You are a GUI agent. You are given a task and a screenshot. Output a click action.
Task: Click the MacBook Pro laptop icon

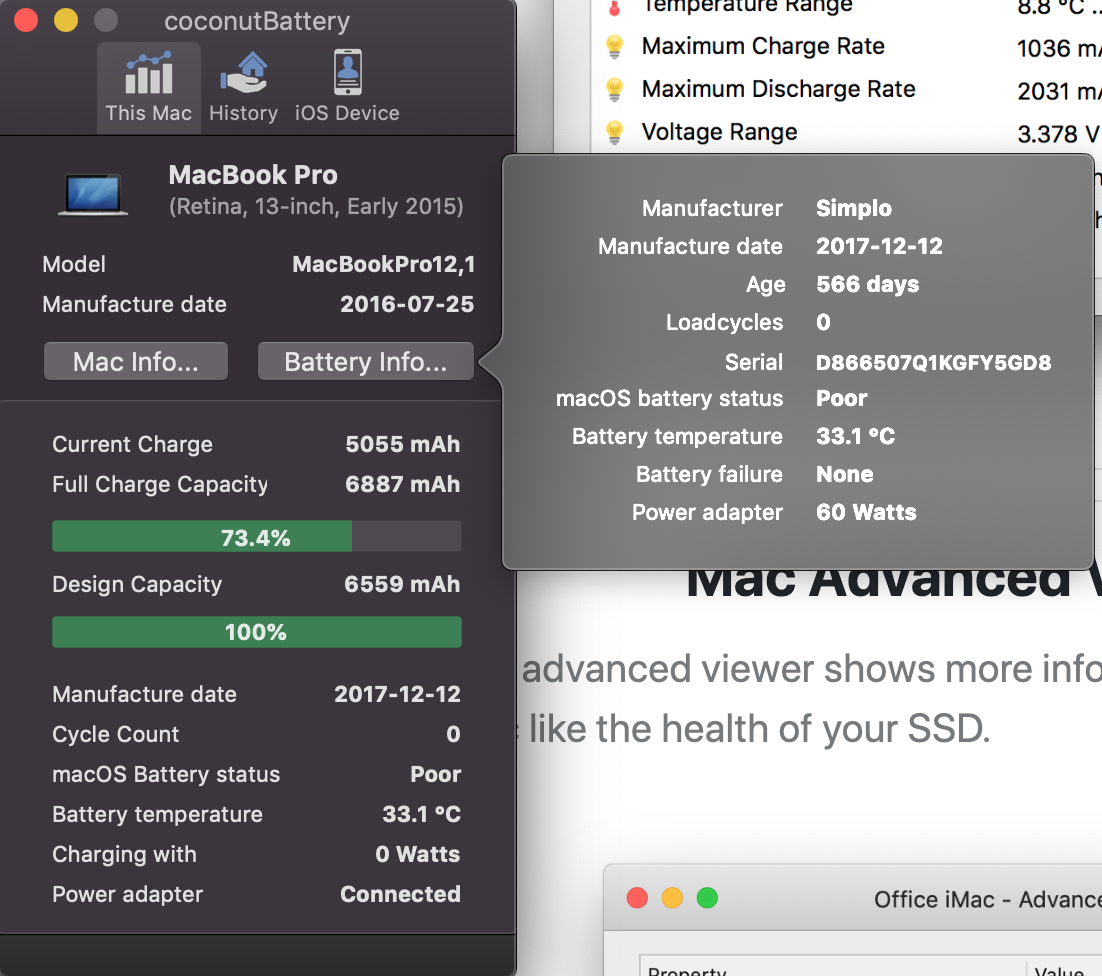pos(92,195)
